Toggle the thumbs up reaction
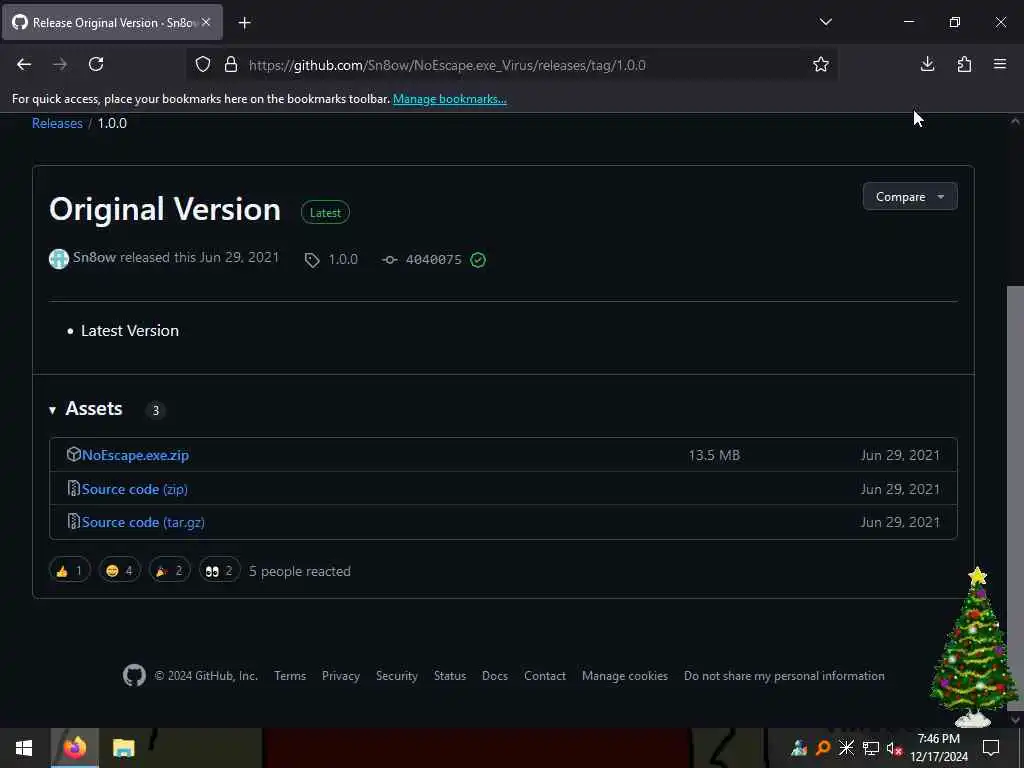 (x=70, y=571)
